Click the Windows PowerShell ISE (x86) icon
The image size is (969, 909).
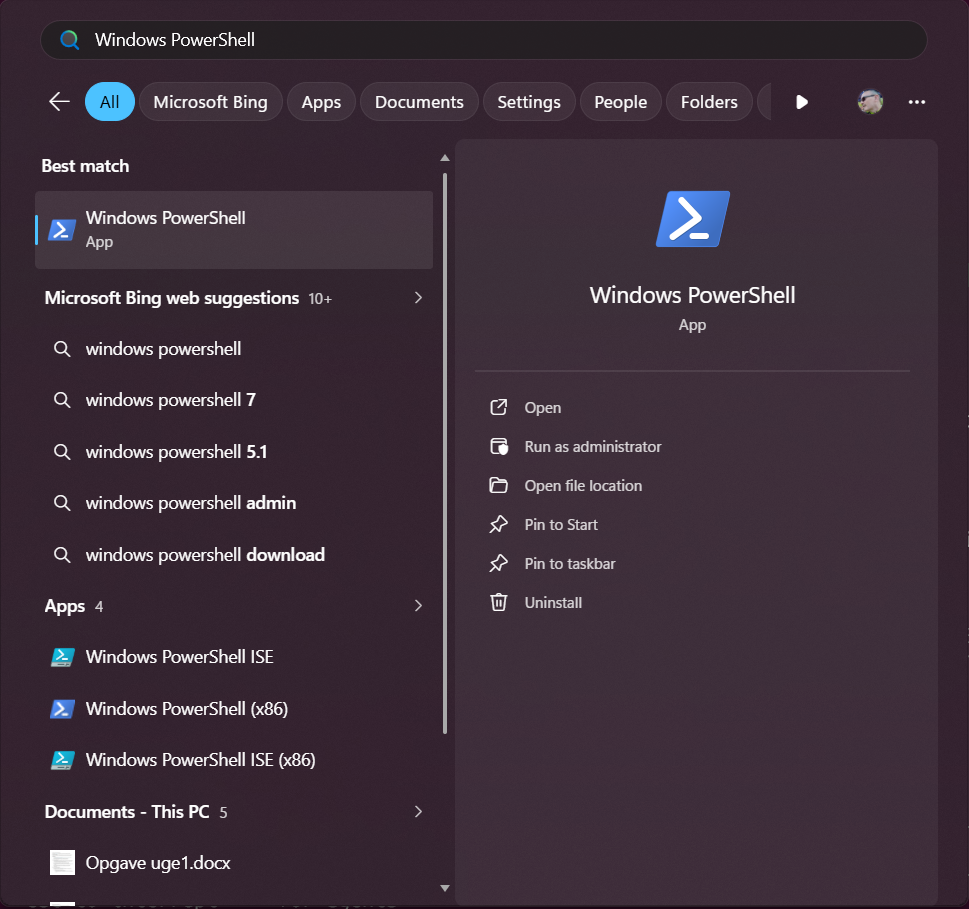[x=62, y=760]
